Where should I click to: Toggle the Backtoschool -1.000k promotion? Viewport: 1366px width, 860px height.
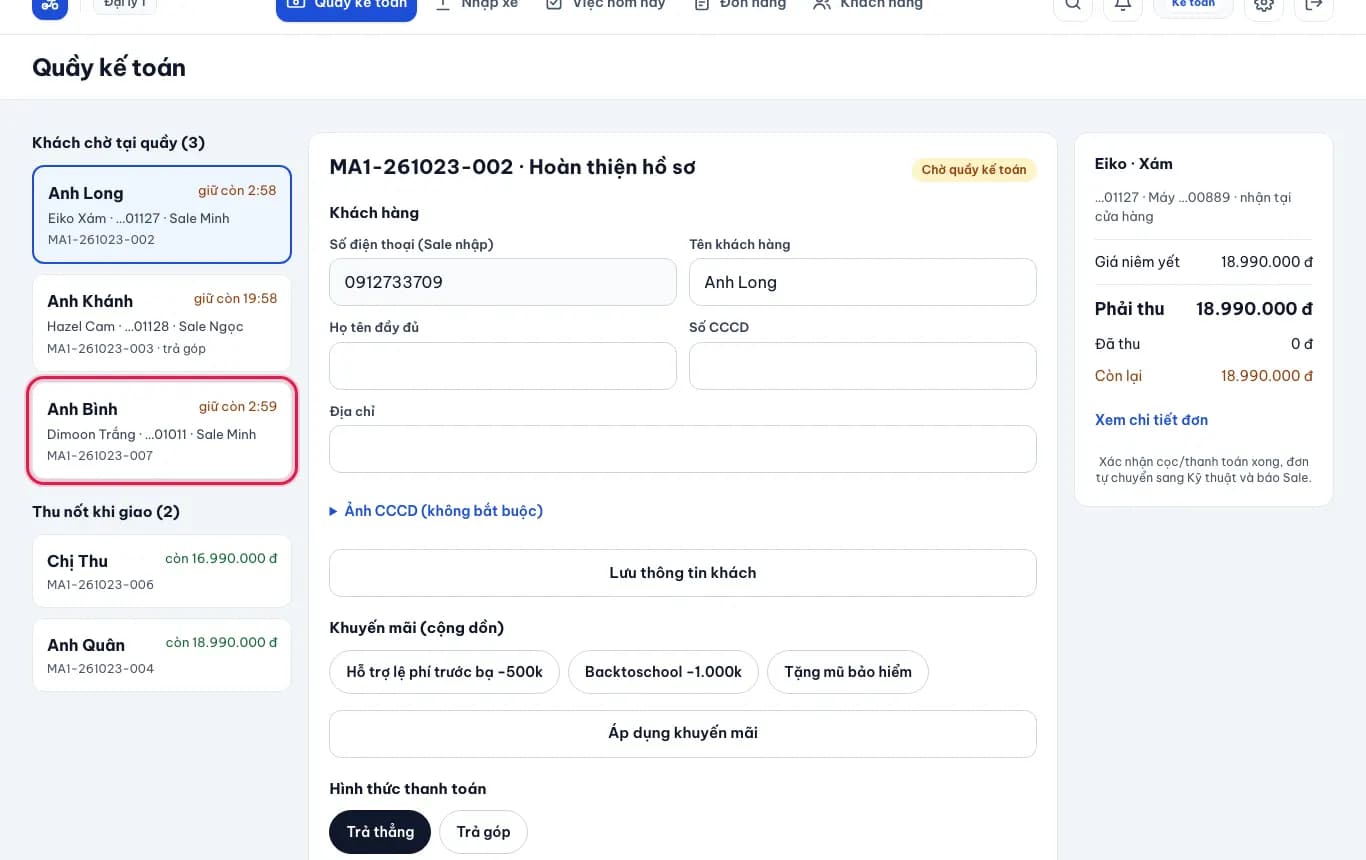(x=663, y=672)
